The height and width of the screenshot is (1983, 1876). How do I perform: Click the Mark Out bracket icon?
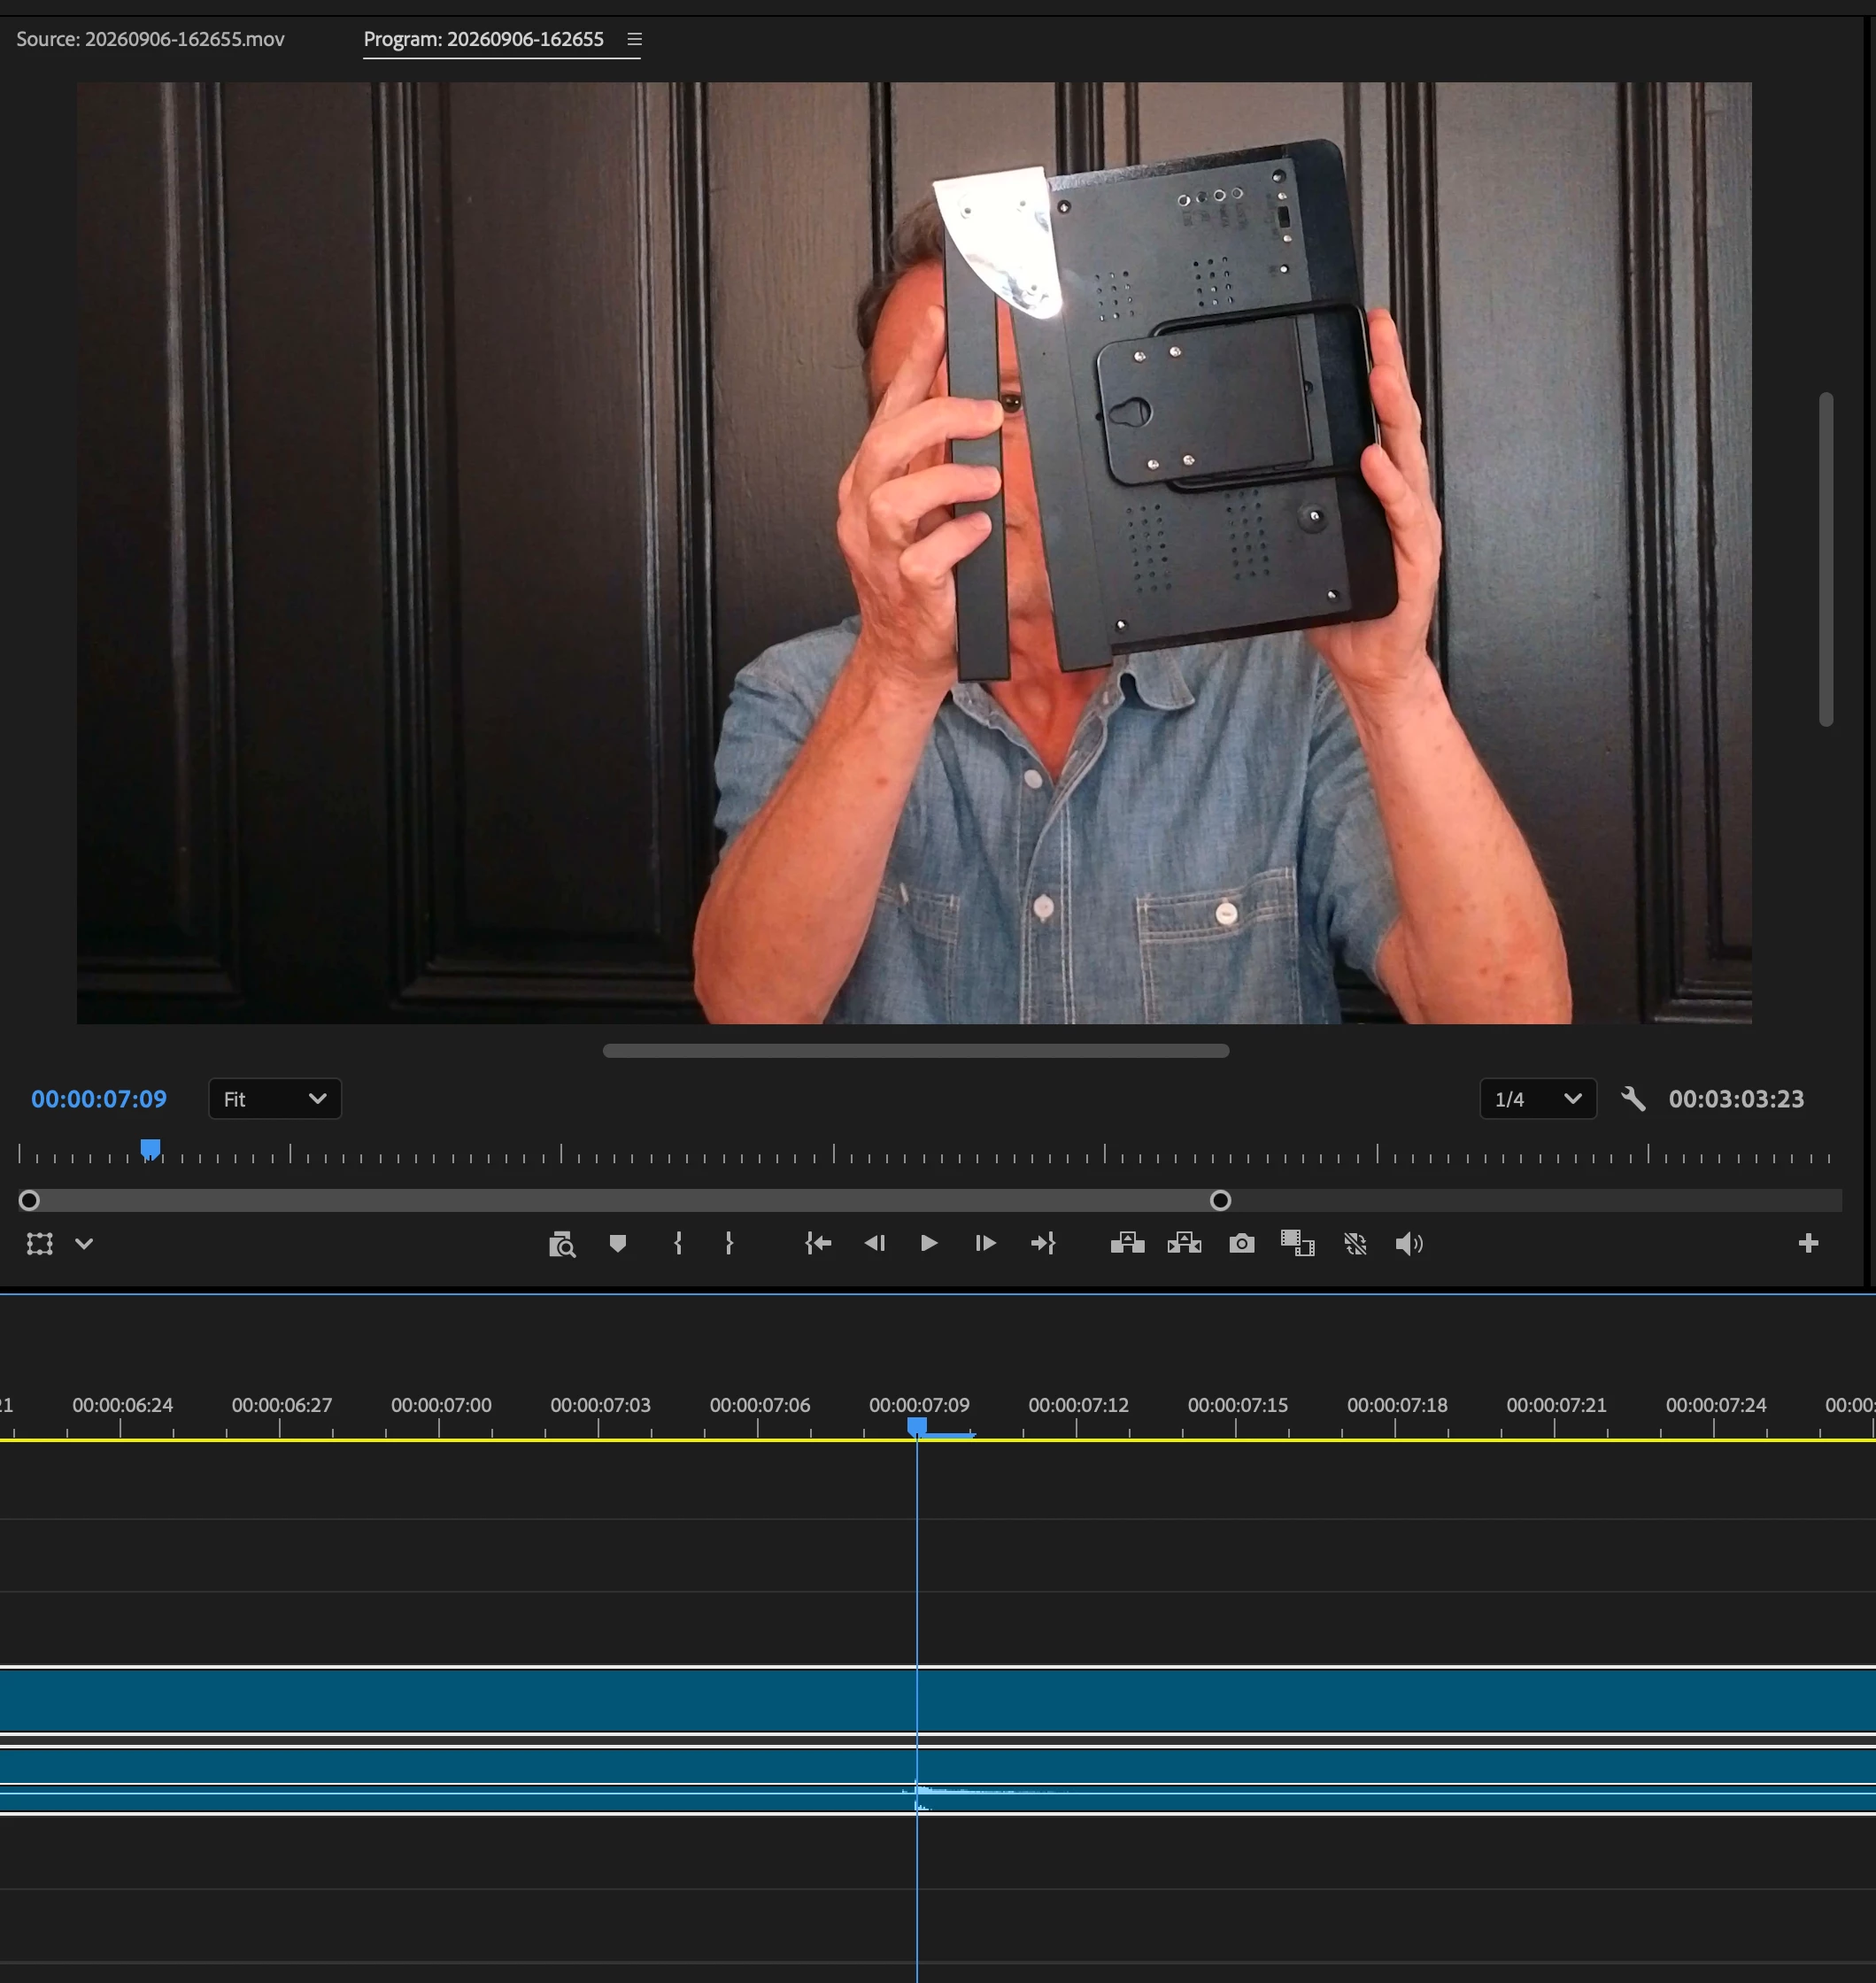pyautogui.click(x=729, y=1243)
